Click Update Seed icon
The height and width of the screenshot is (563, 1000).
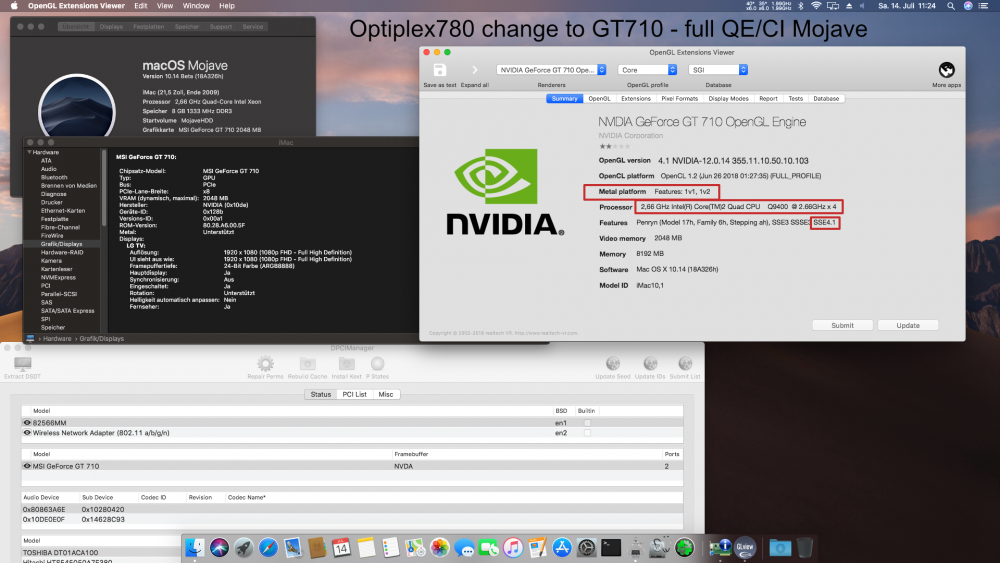pos(613,363)
